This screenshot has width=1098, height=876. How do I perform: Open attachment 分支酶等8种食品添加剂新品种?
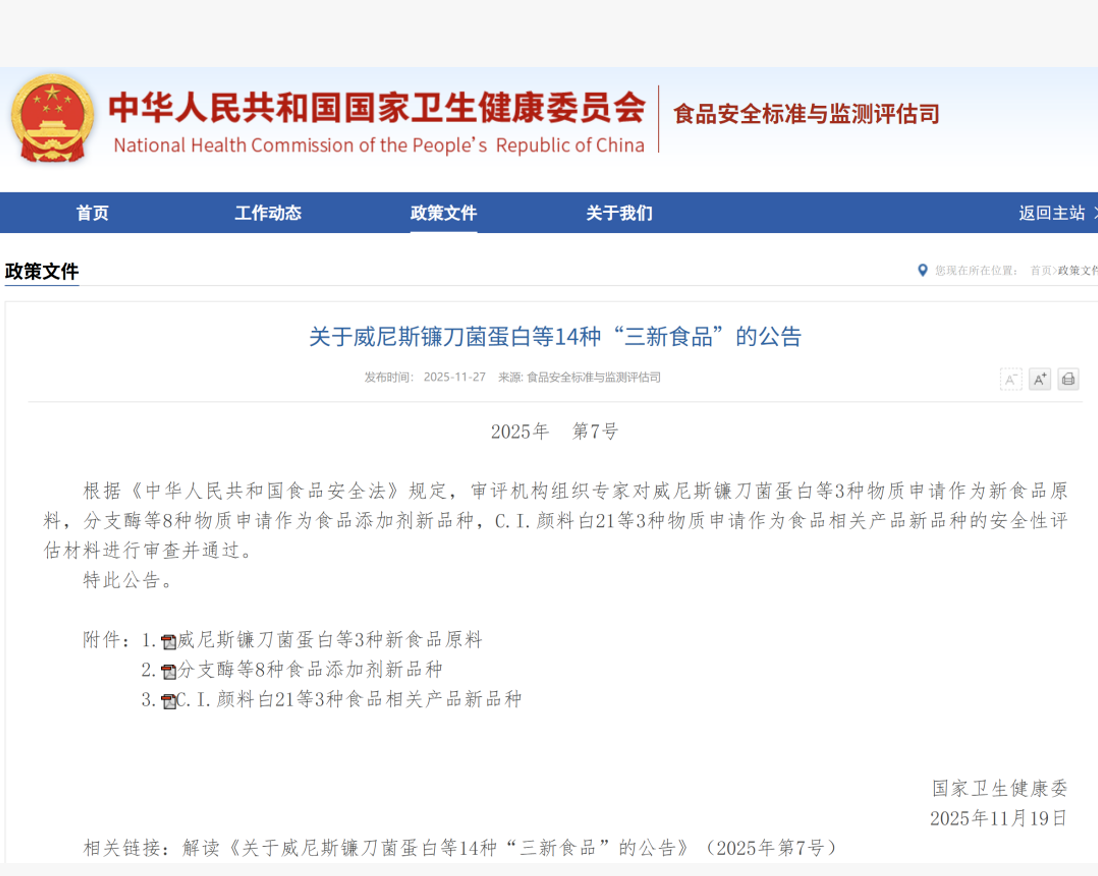[x=310, y=670]
